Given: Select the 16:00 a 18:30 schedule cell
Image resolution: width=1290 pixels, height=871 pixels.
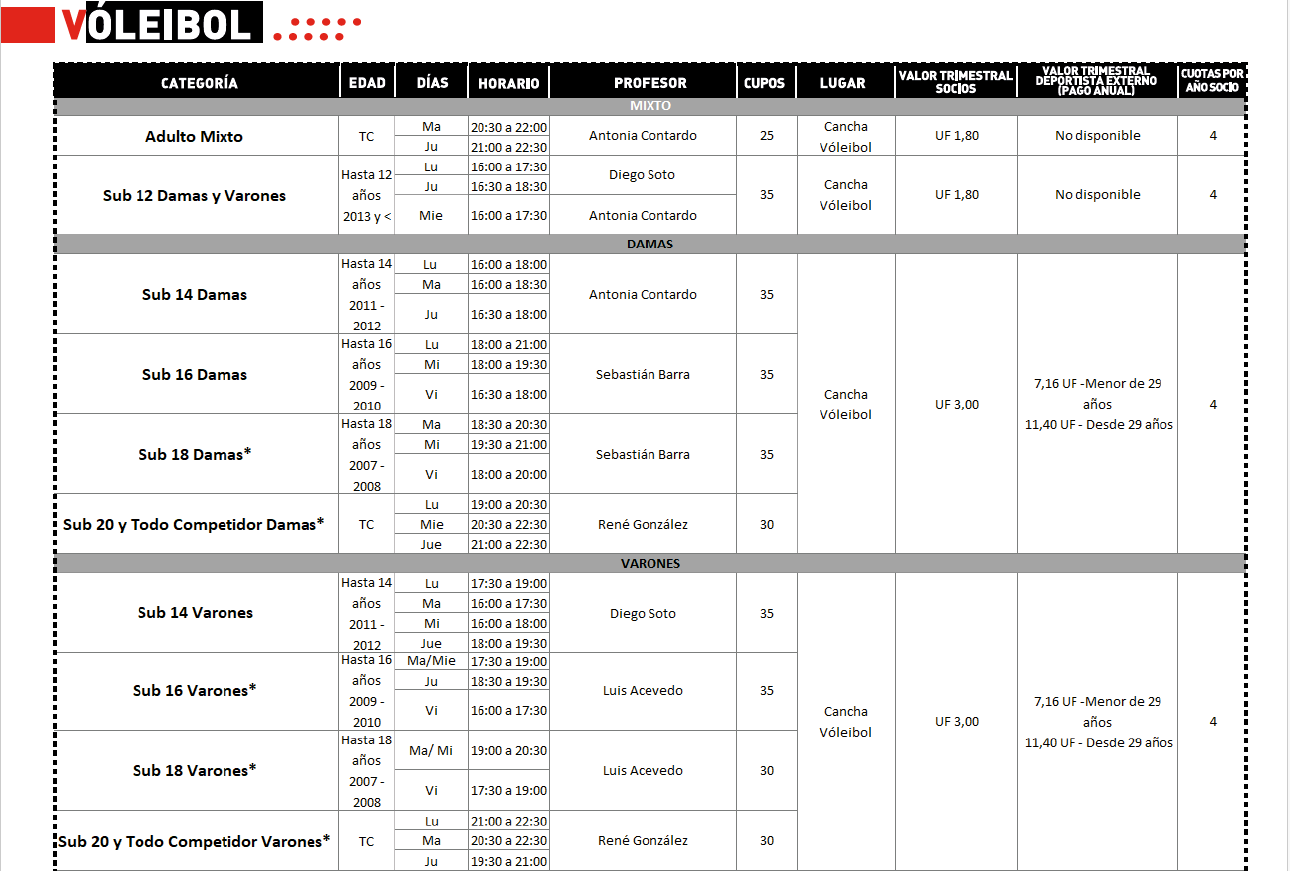Looking at the screenshot, I should tap(508, 284).
